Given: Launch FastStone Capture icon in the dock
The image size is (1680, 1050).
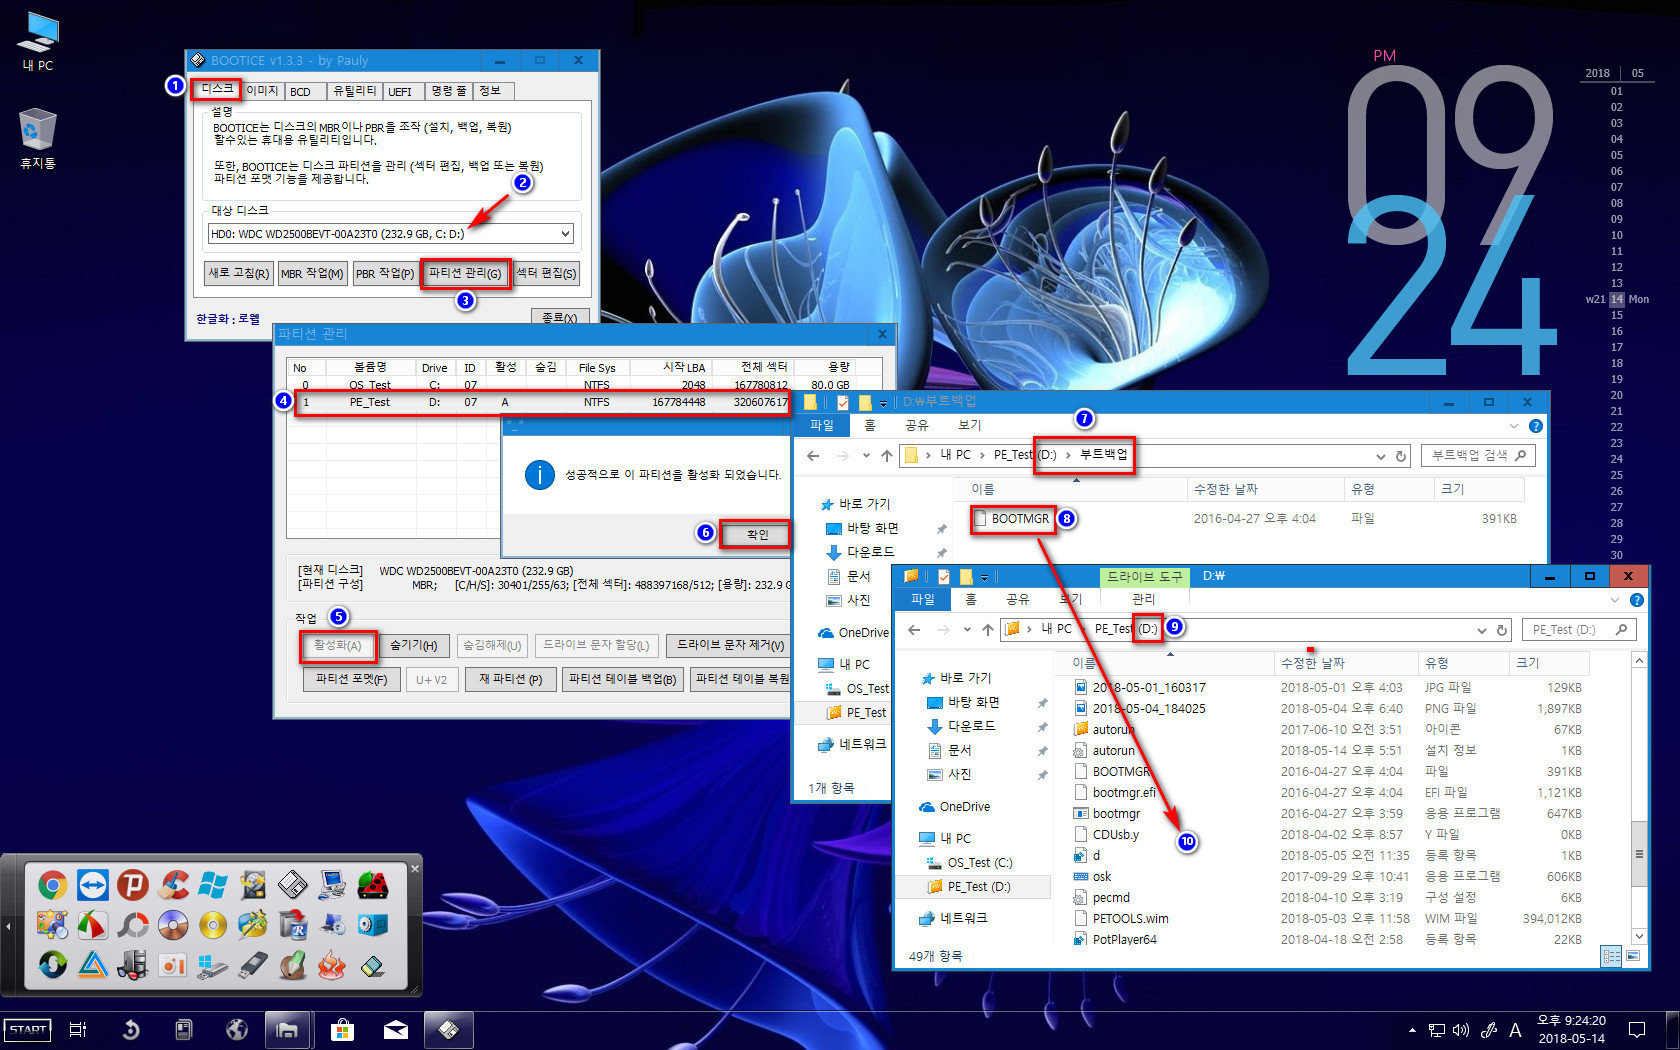Looking at the screenshot, I should coord(93,925).
